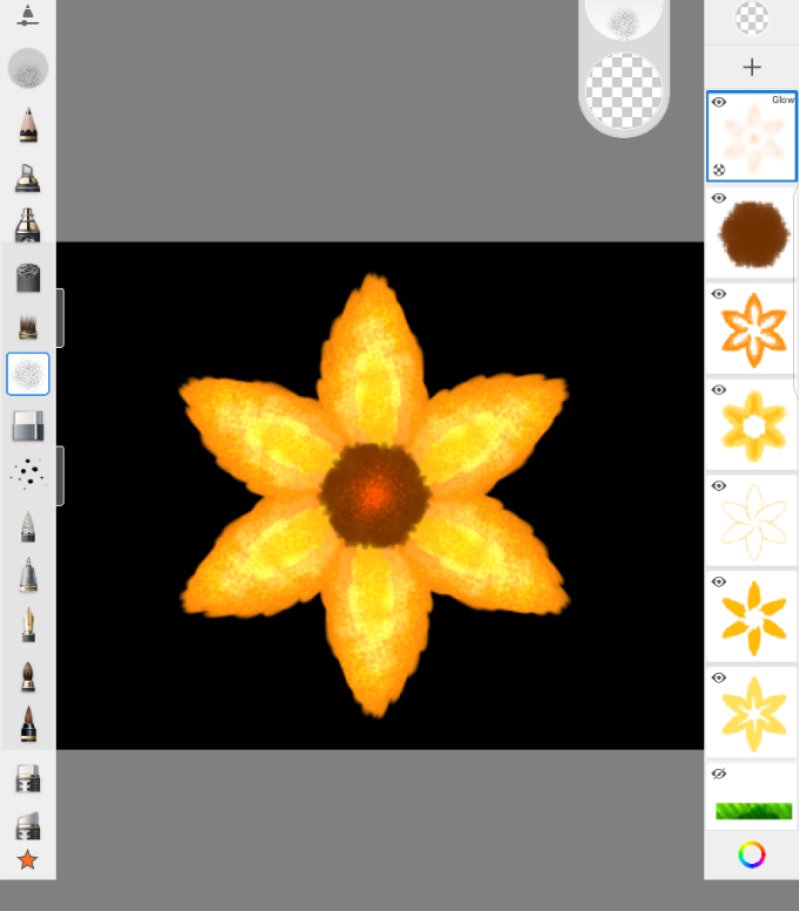Select the second flat synthetic brush above star
The image size is (799, 911).
[x=28, y=826]
